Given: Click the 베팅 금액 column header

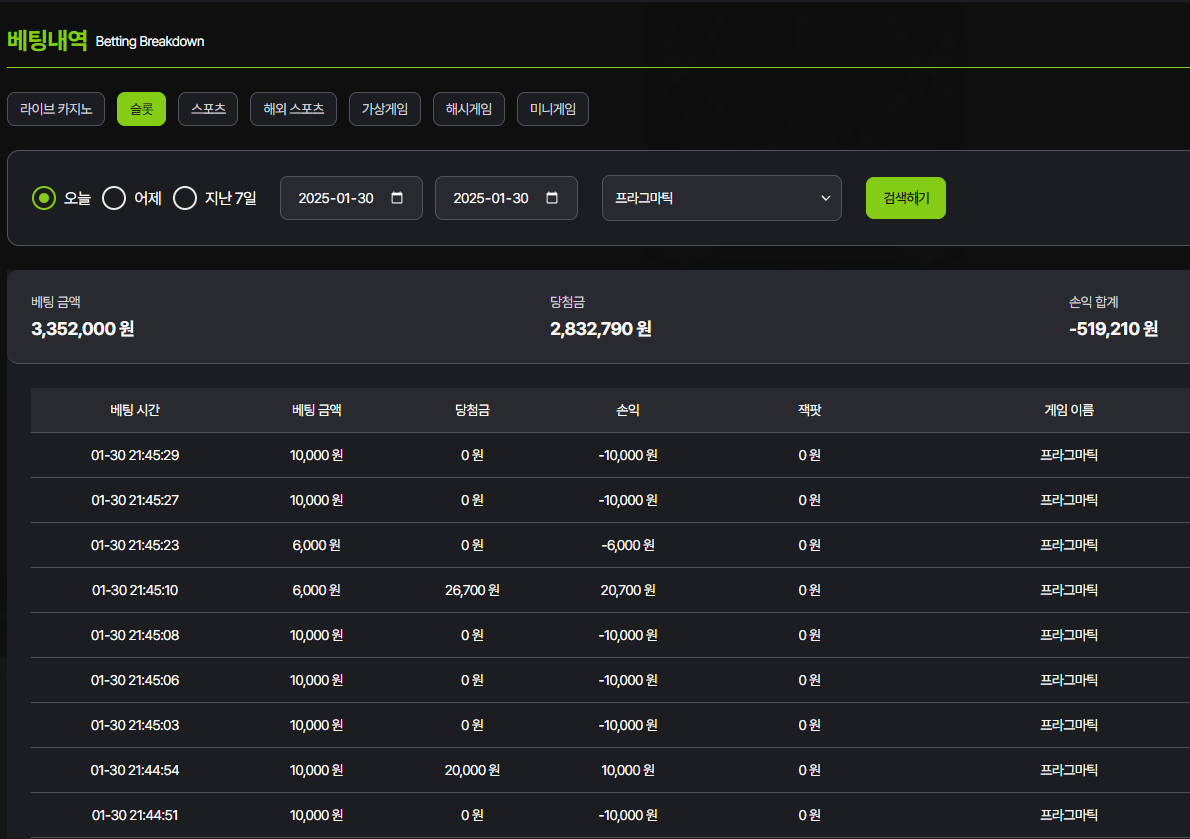Looking at the screenshot, I should click(316, 410).
